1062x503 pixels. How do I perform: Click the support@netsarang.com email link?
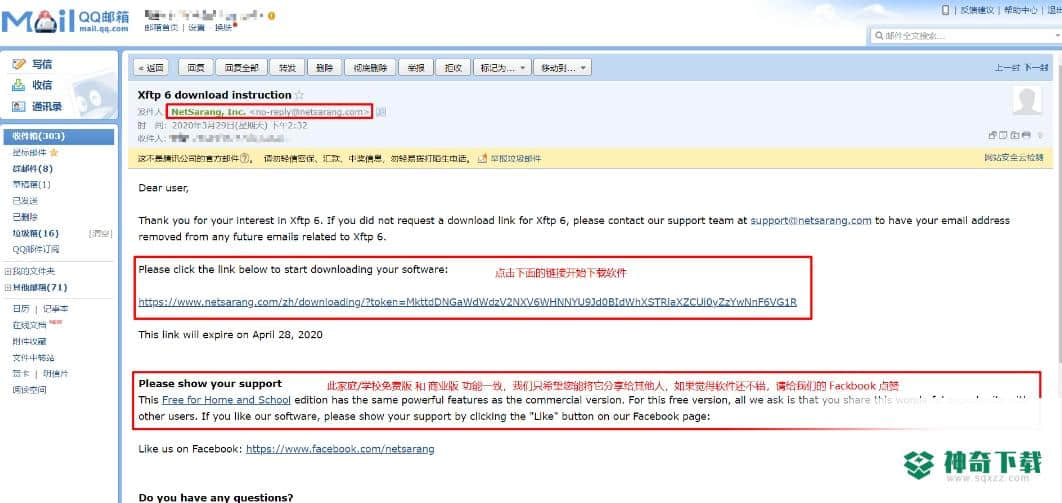tap(811, 221)
